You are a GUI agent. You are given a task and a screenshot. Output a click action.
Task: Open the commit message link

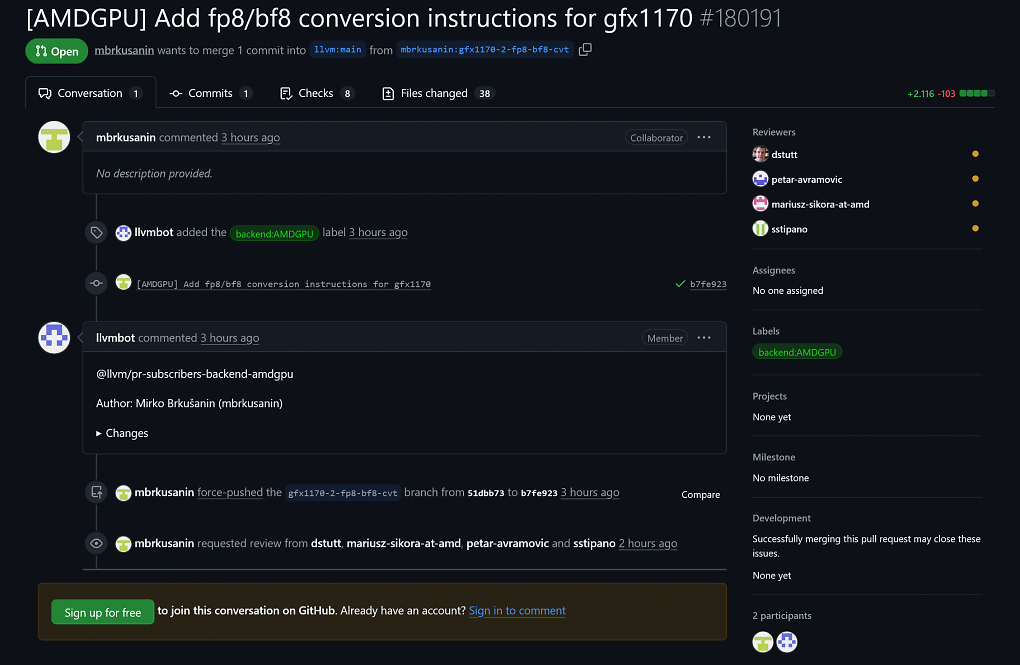[x=284, y=284]
